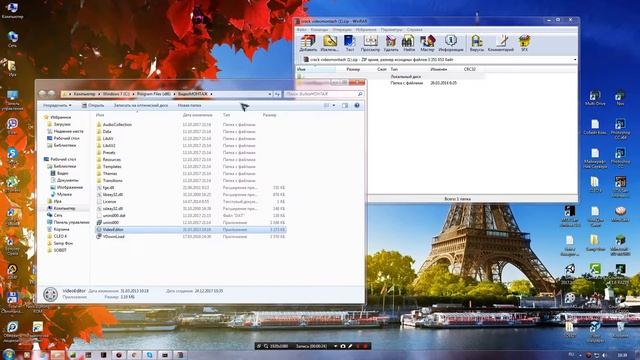Click the Удалить (Delete) icon in WinRAR

tap(391, 43)
